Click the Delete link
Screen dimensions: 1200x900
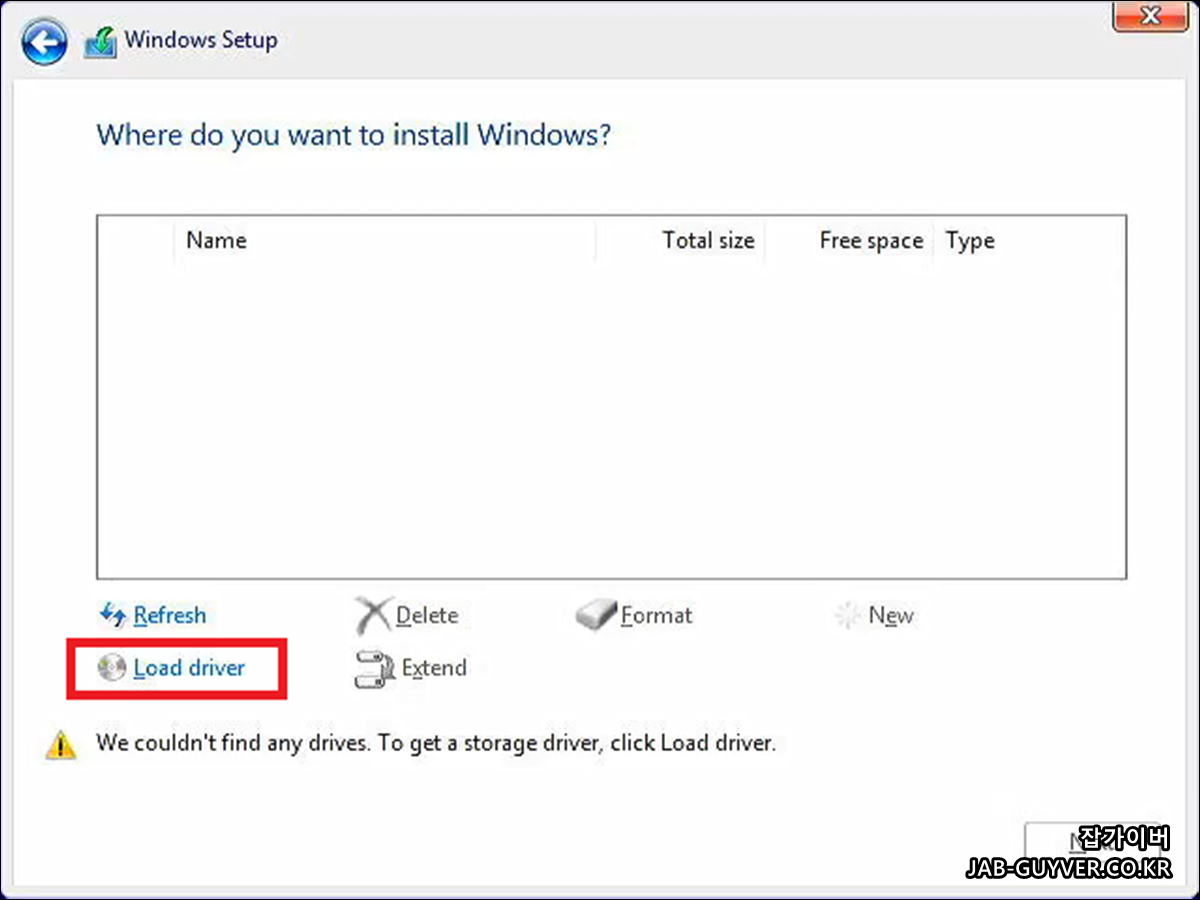tap(427, 616)
